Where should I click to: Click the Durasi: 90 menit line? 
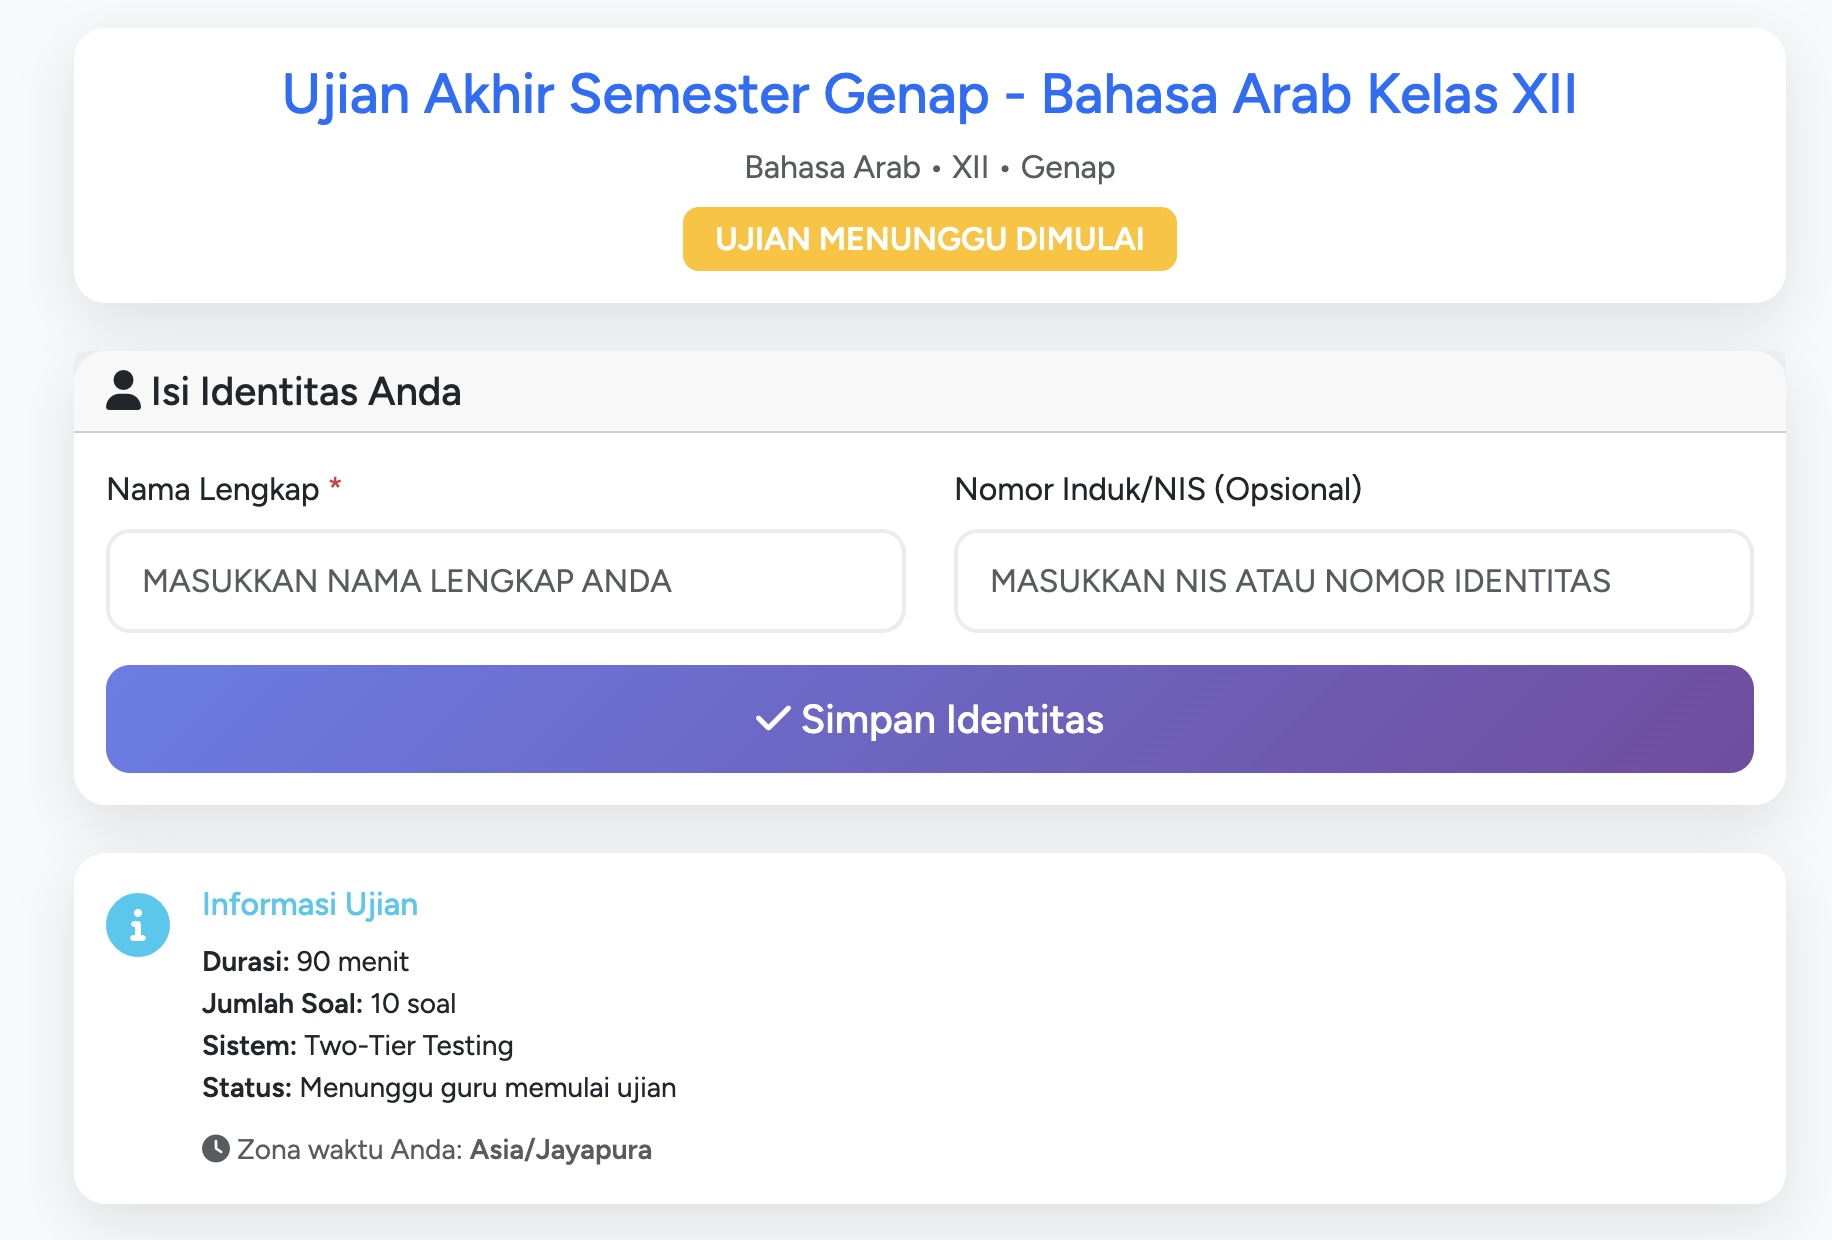tap(305, 961)
